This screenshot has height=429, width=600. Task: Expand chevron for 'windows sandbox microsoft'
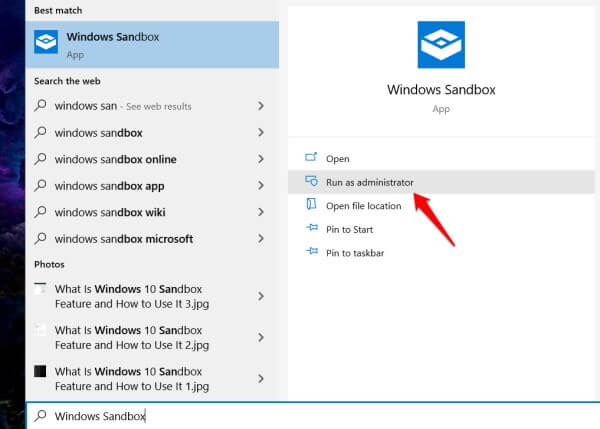click(261, 239)
